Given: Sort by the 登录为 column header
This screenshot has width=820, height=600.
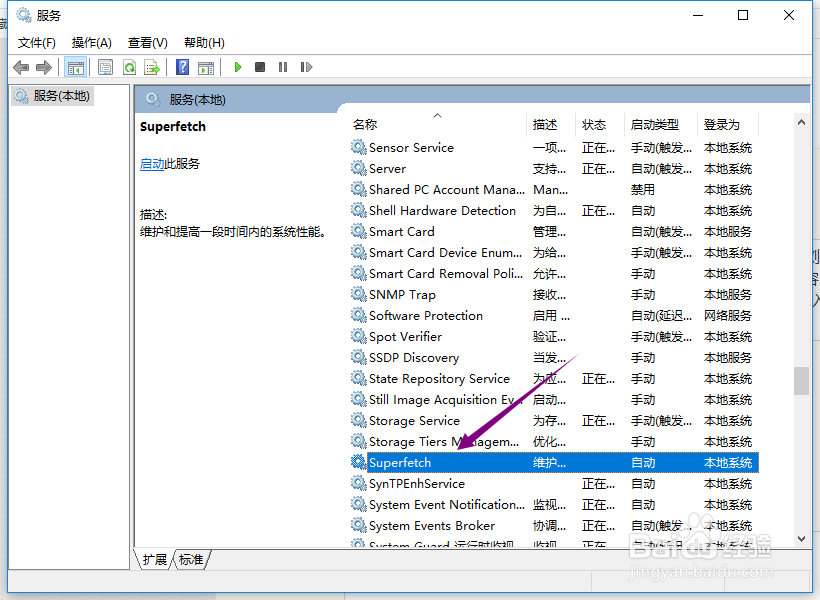Looking at the screenshot, I should [727, 124].
